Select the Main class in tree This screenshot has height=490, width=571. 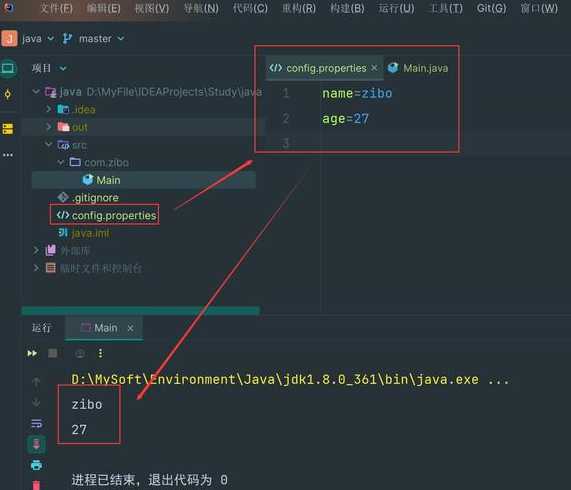[144, 180]
